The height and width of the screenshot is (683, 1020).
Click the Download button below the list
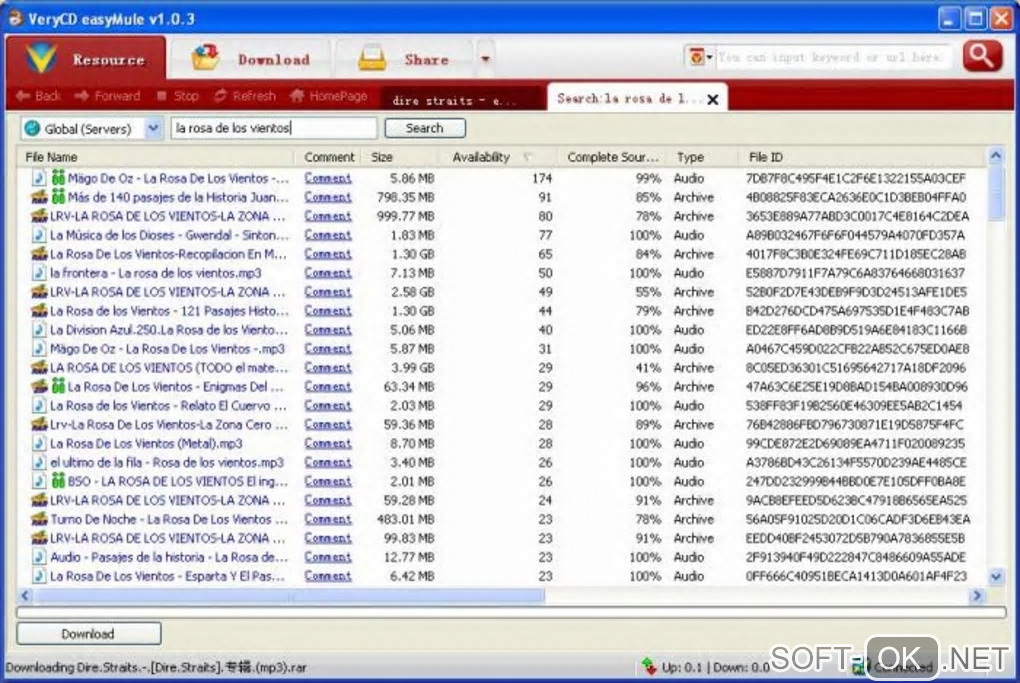coord(88,634)
